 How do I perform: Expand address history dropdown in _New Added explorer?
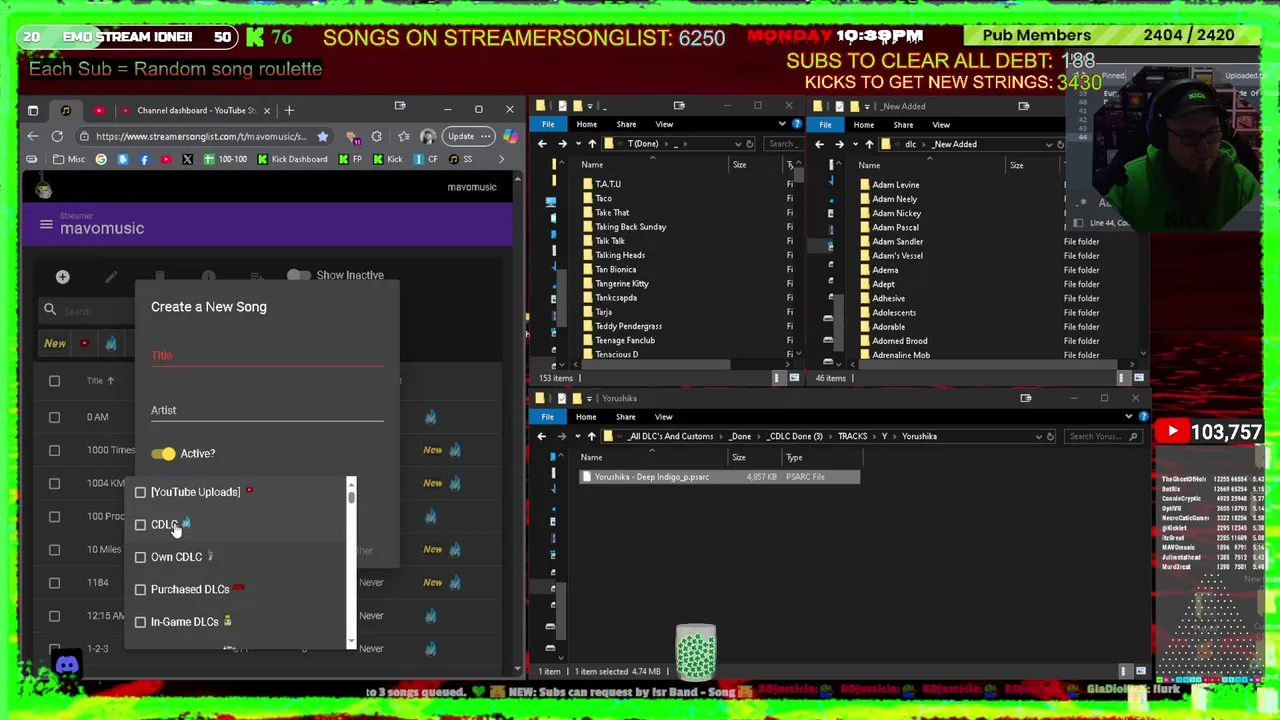1048,144
